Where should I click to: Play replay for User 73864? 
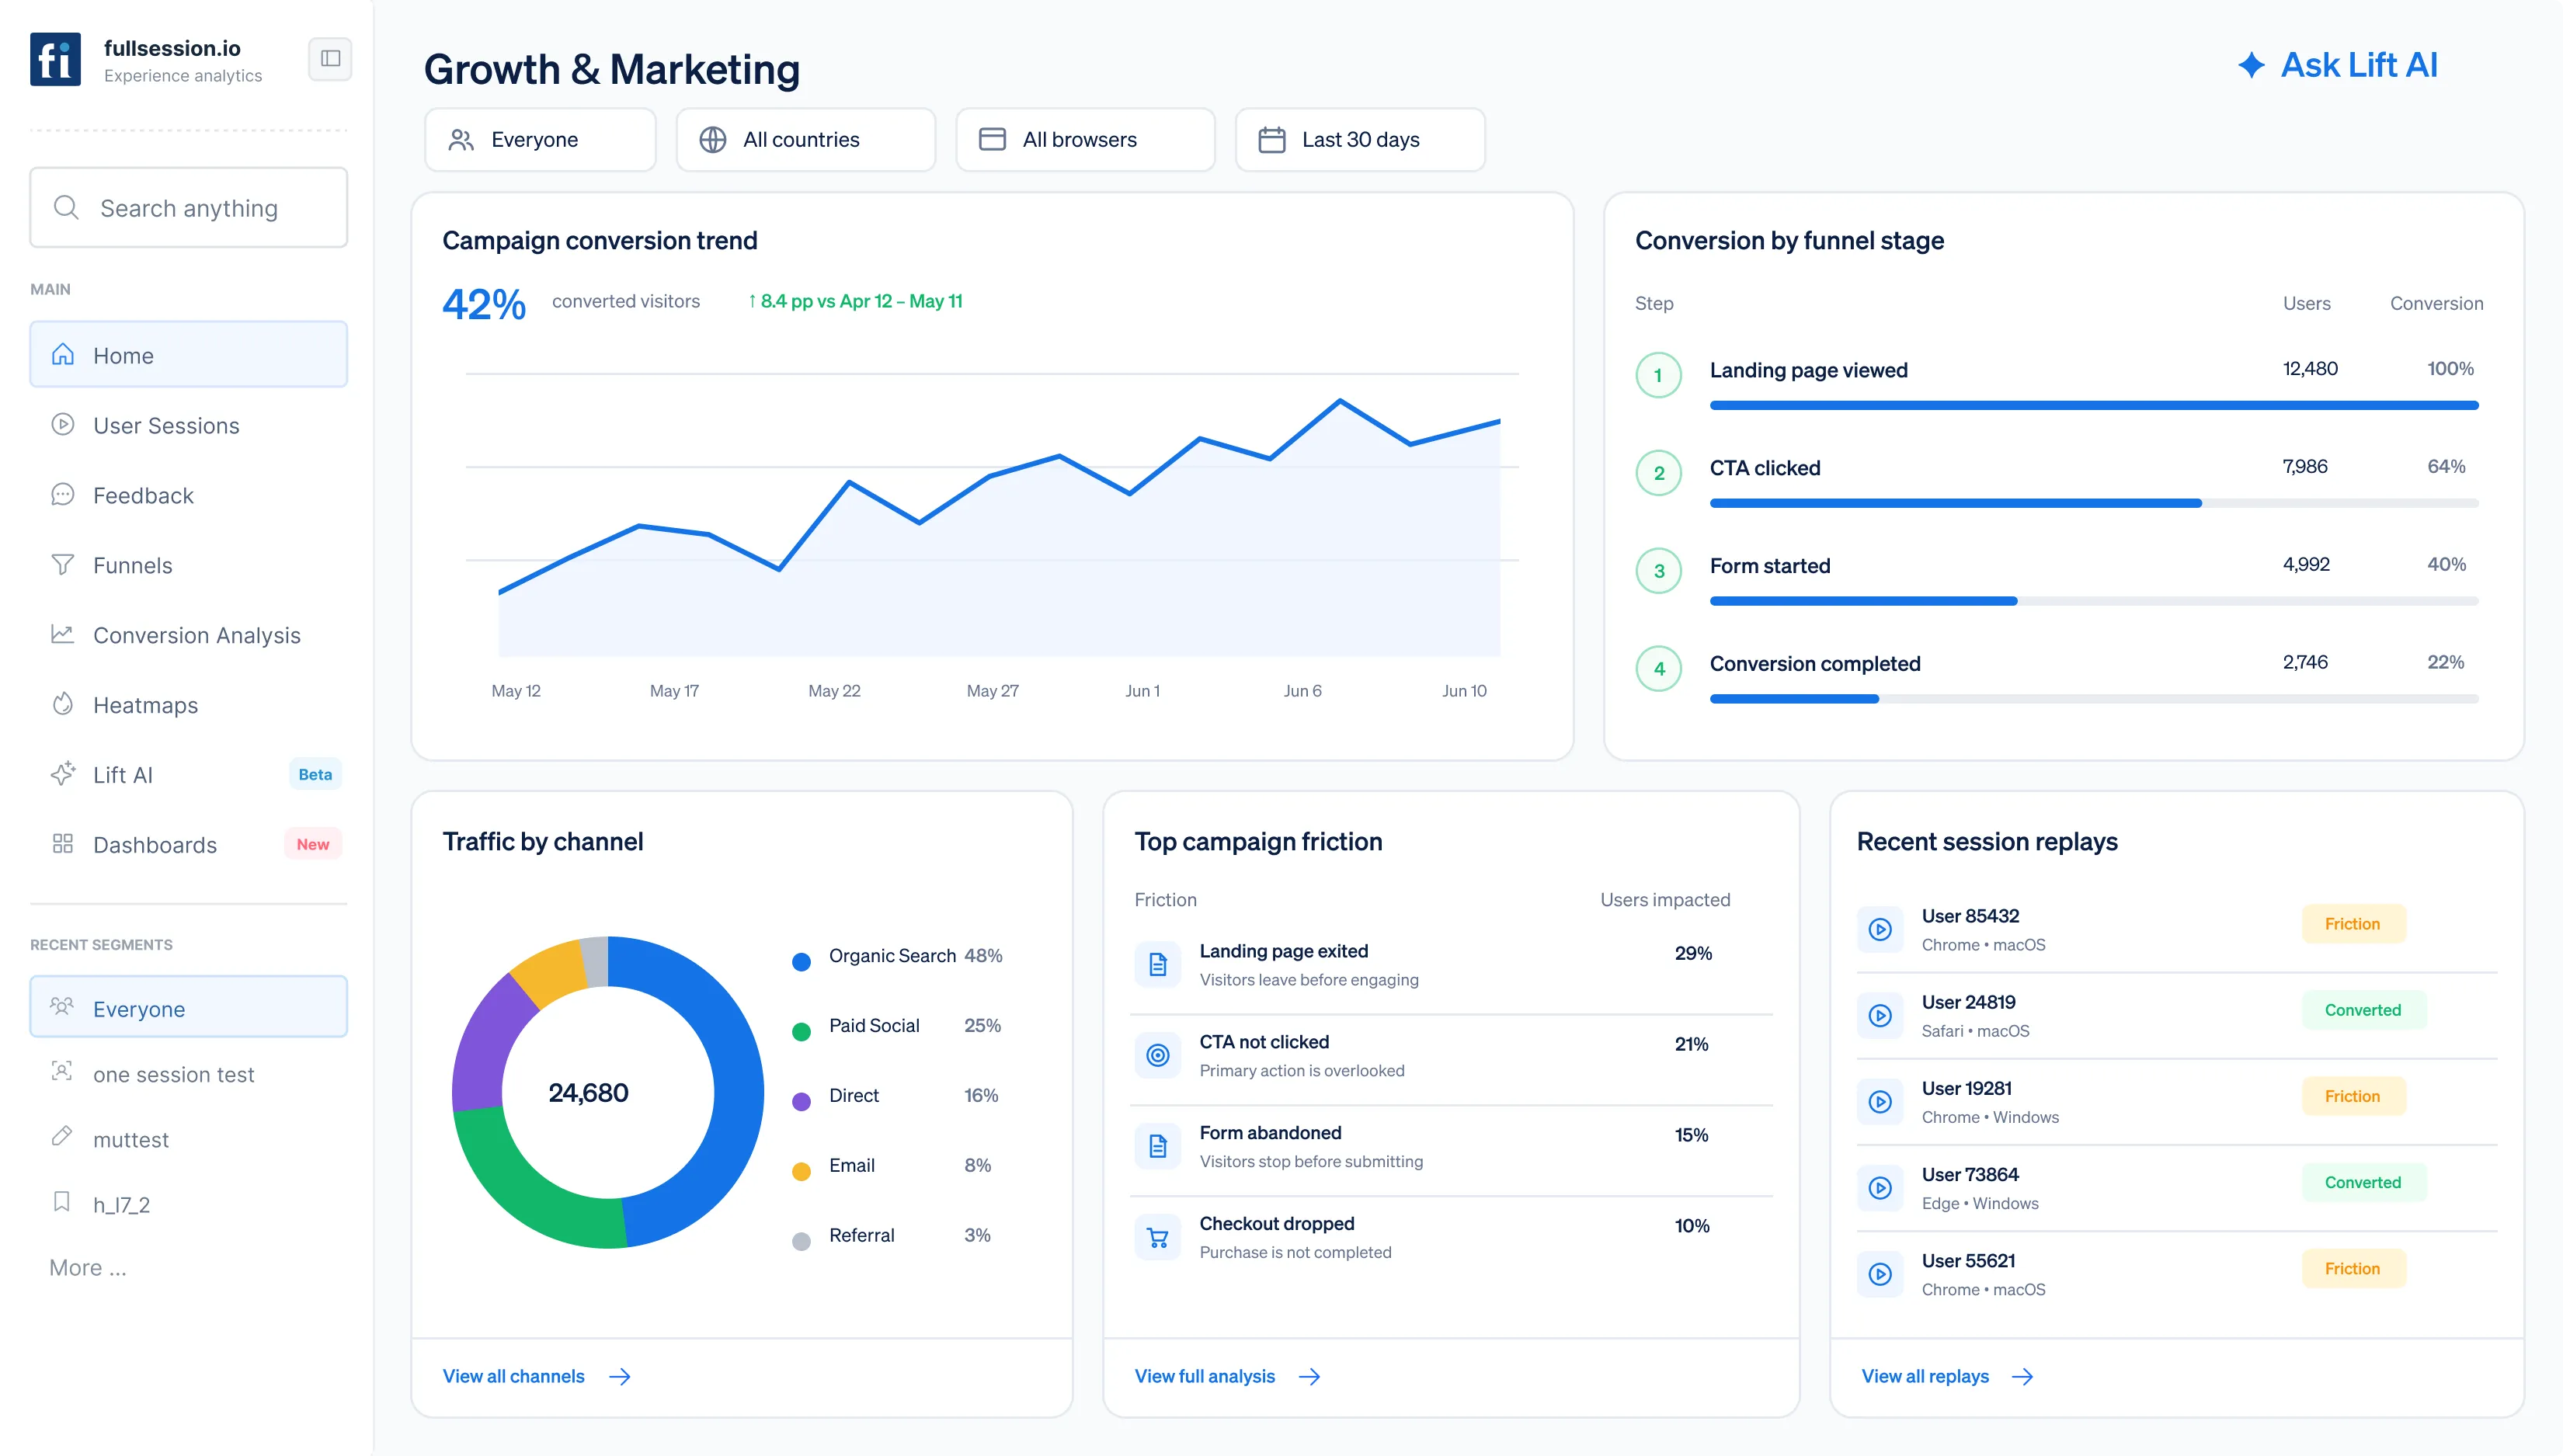click(x=1880, y=1187)
